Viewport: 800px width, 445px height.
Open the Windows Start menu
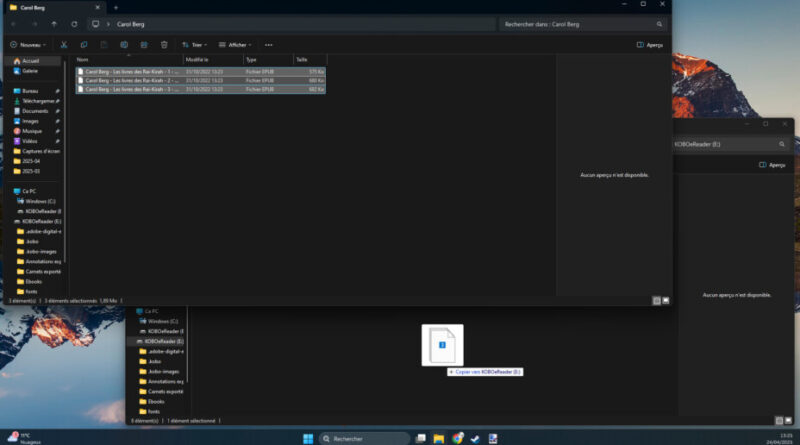click(307, 438)
